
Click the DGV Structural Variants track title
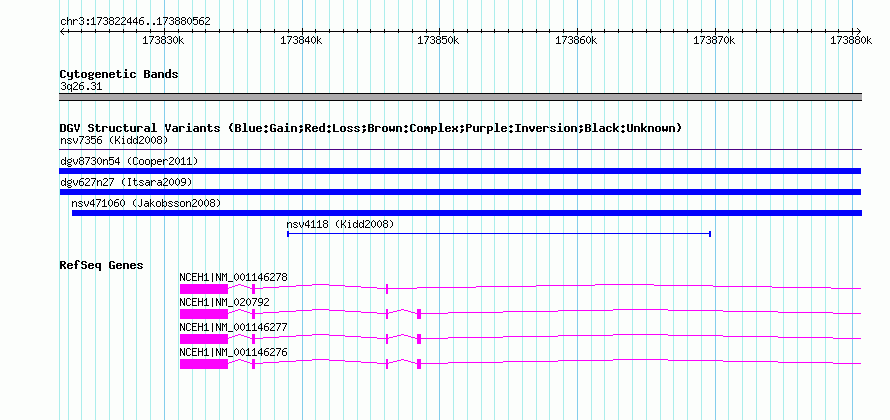371,128
